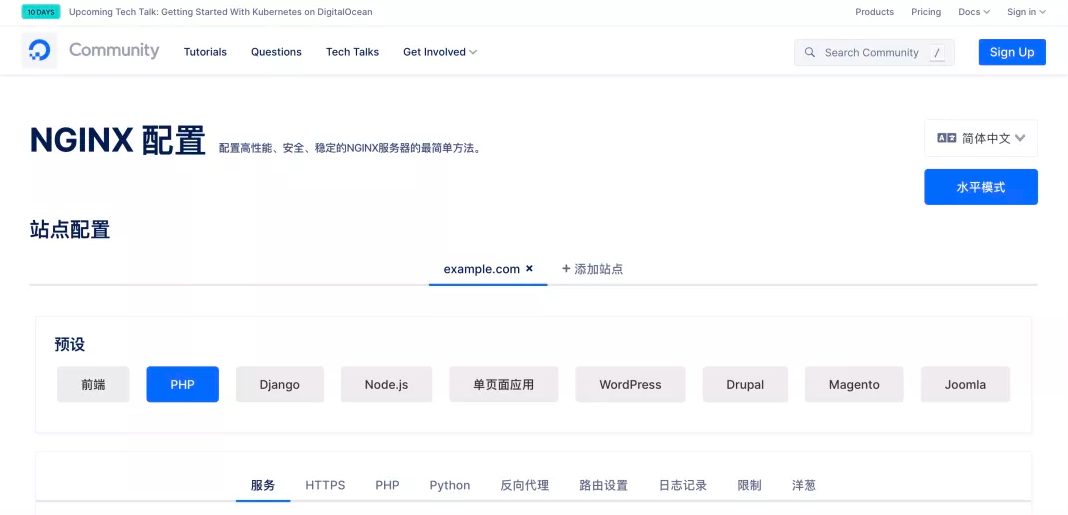Open the DigitalOcean logo home link
The width and height of the screenshot is (1068, 515).
(x=40, y=50)
